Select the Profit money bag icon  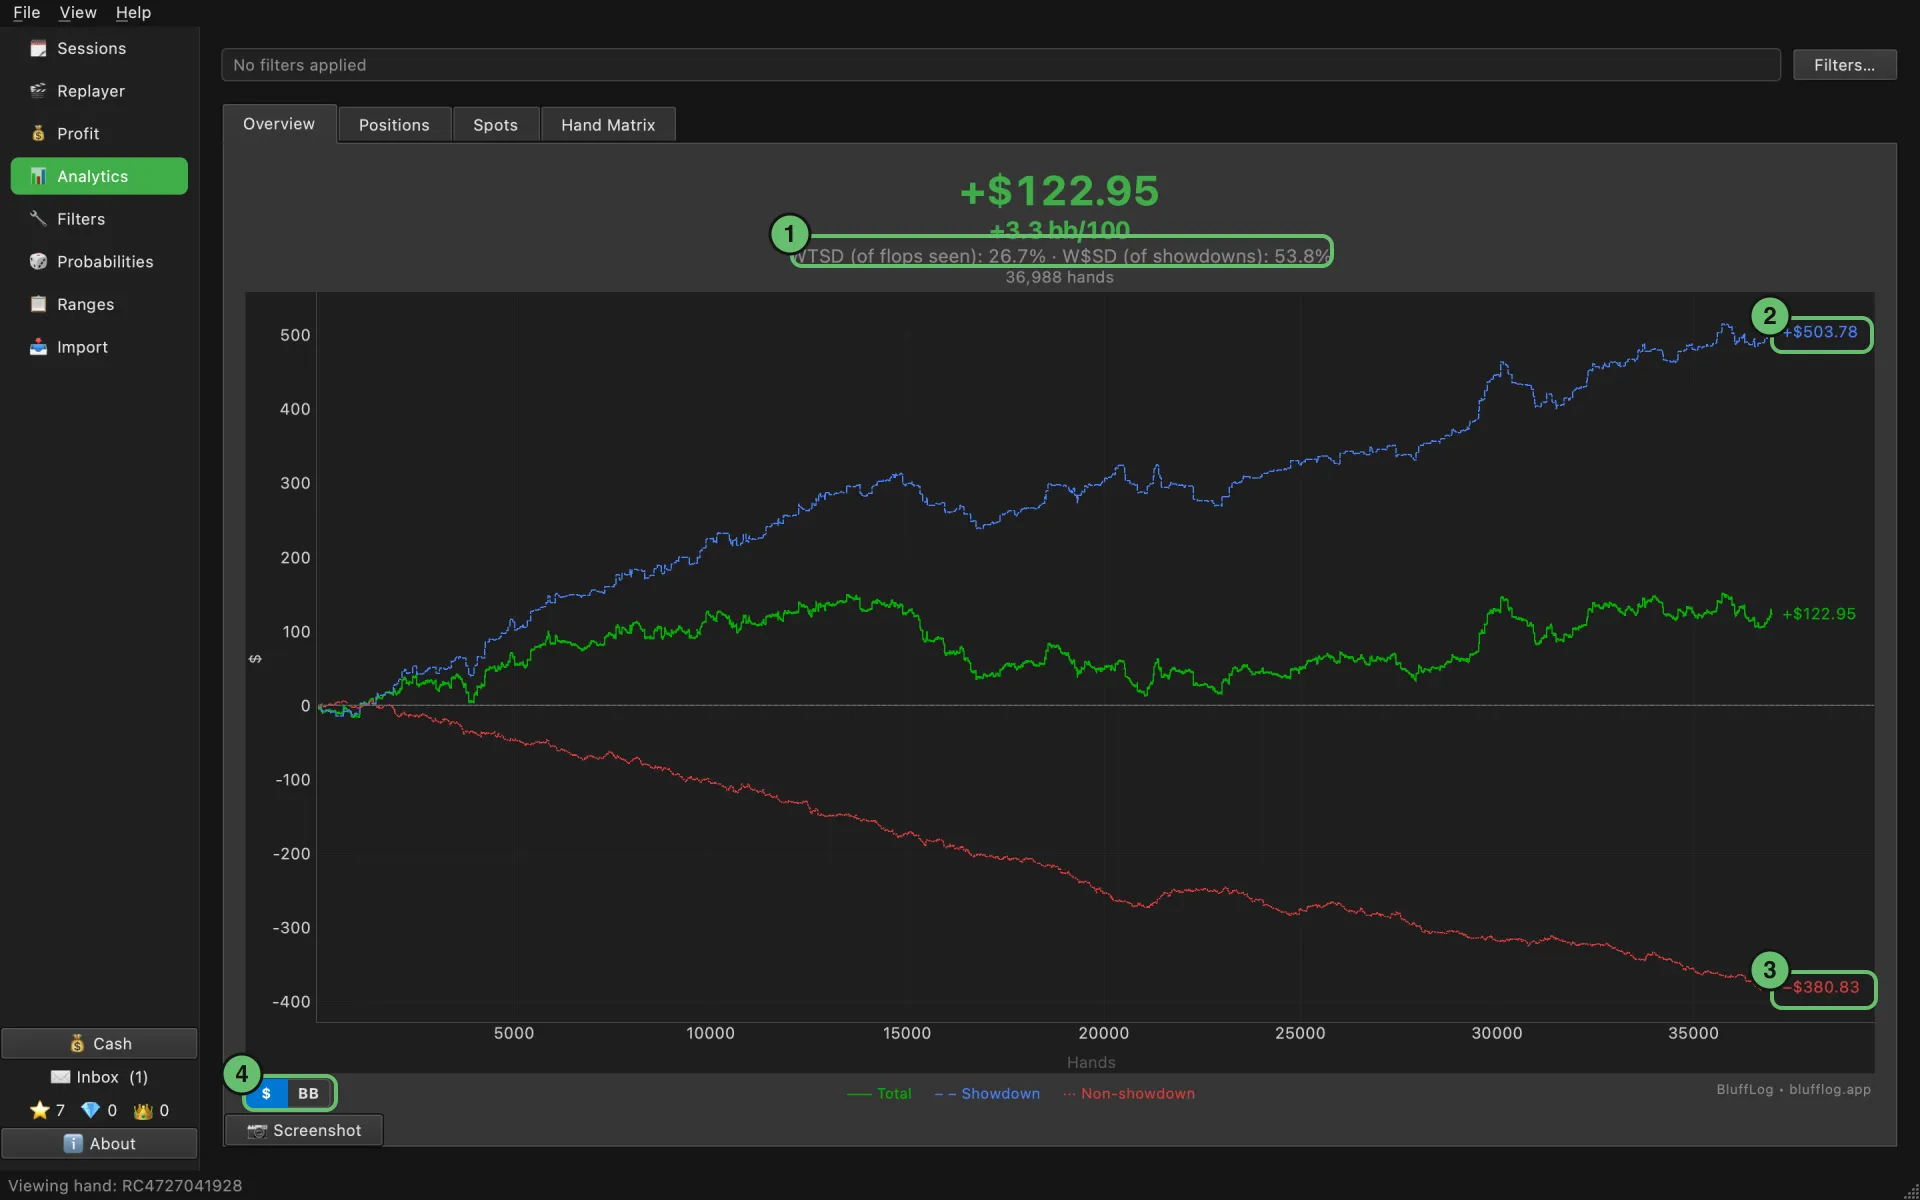[x=38, y=134]
